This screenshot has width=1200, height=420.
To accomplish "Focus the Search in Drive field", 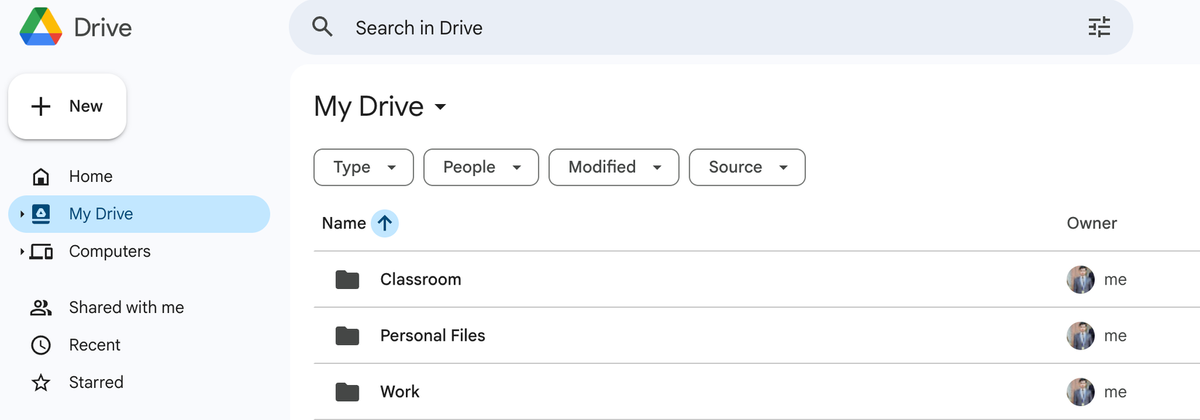I will coord(700,28).
